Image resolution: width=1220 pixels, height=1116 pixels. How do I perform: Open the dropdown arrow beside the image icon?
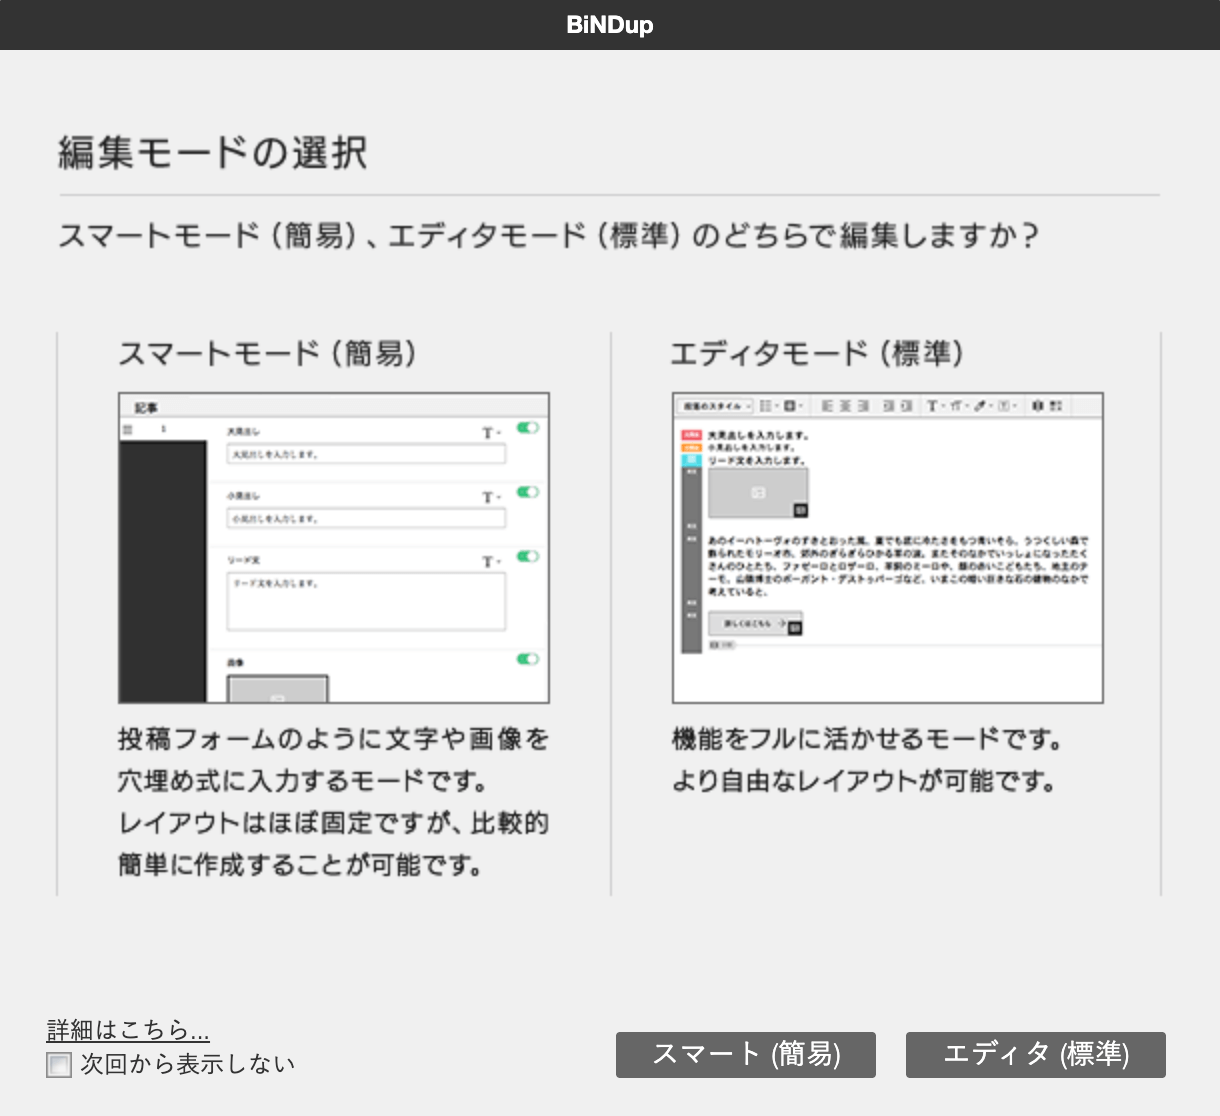(801, 406)
